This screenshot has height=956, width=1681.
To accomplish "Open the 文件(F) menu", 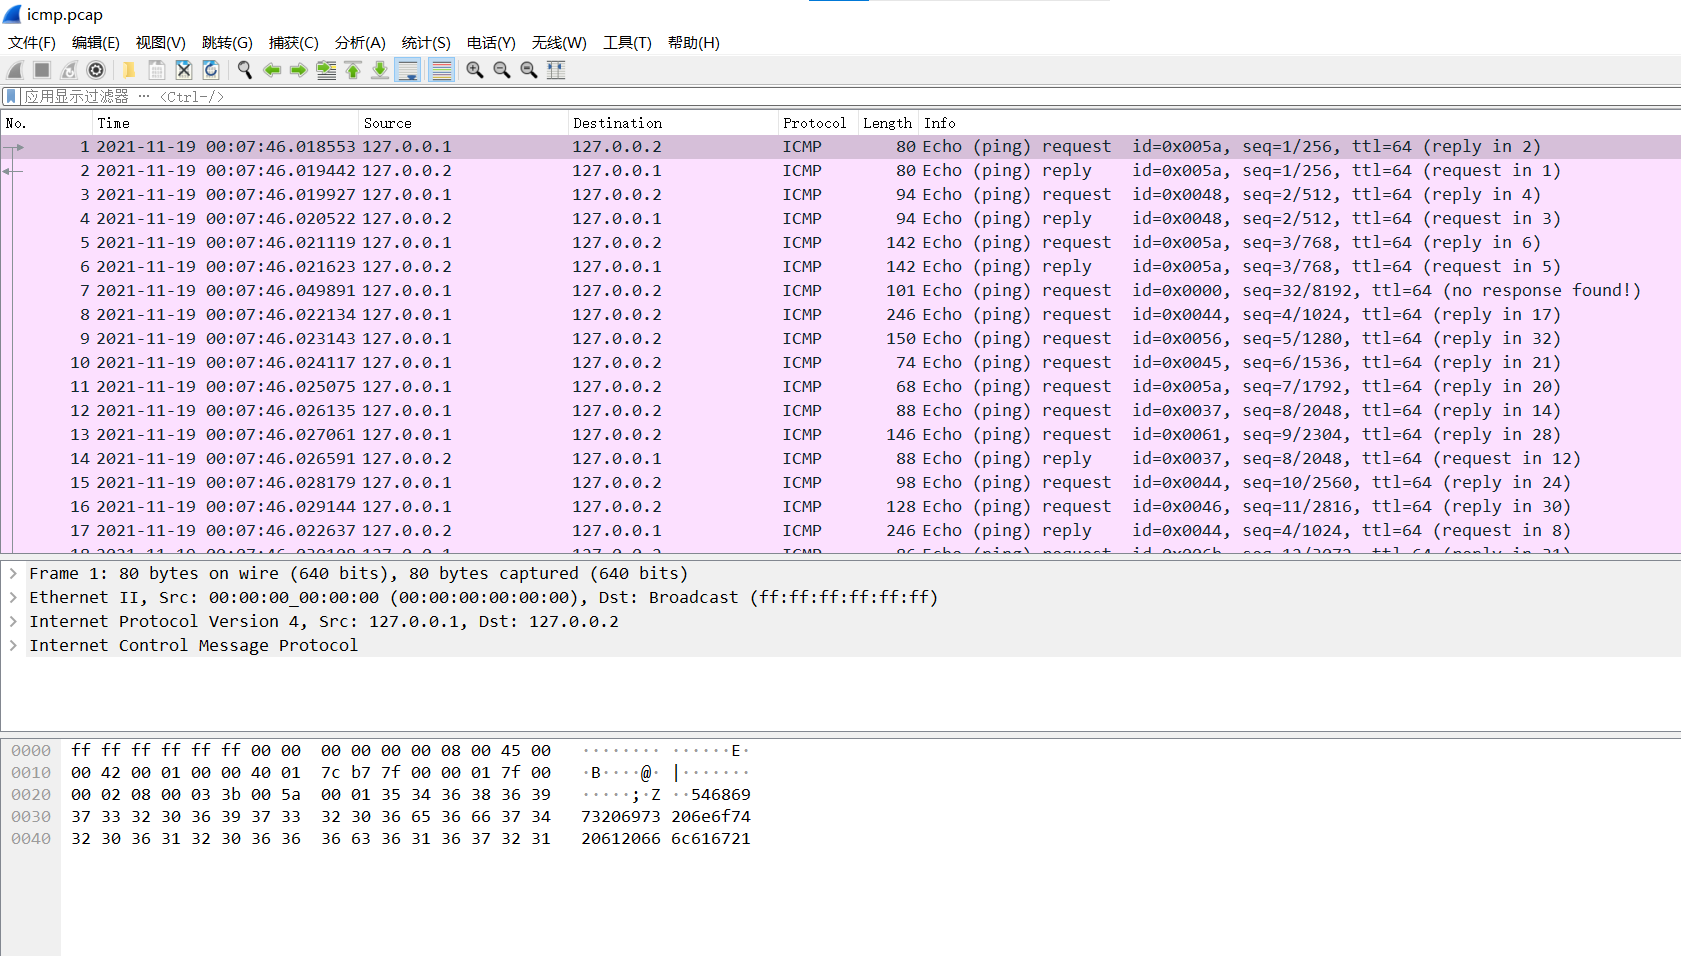I will (32, 43).
